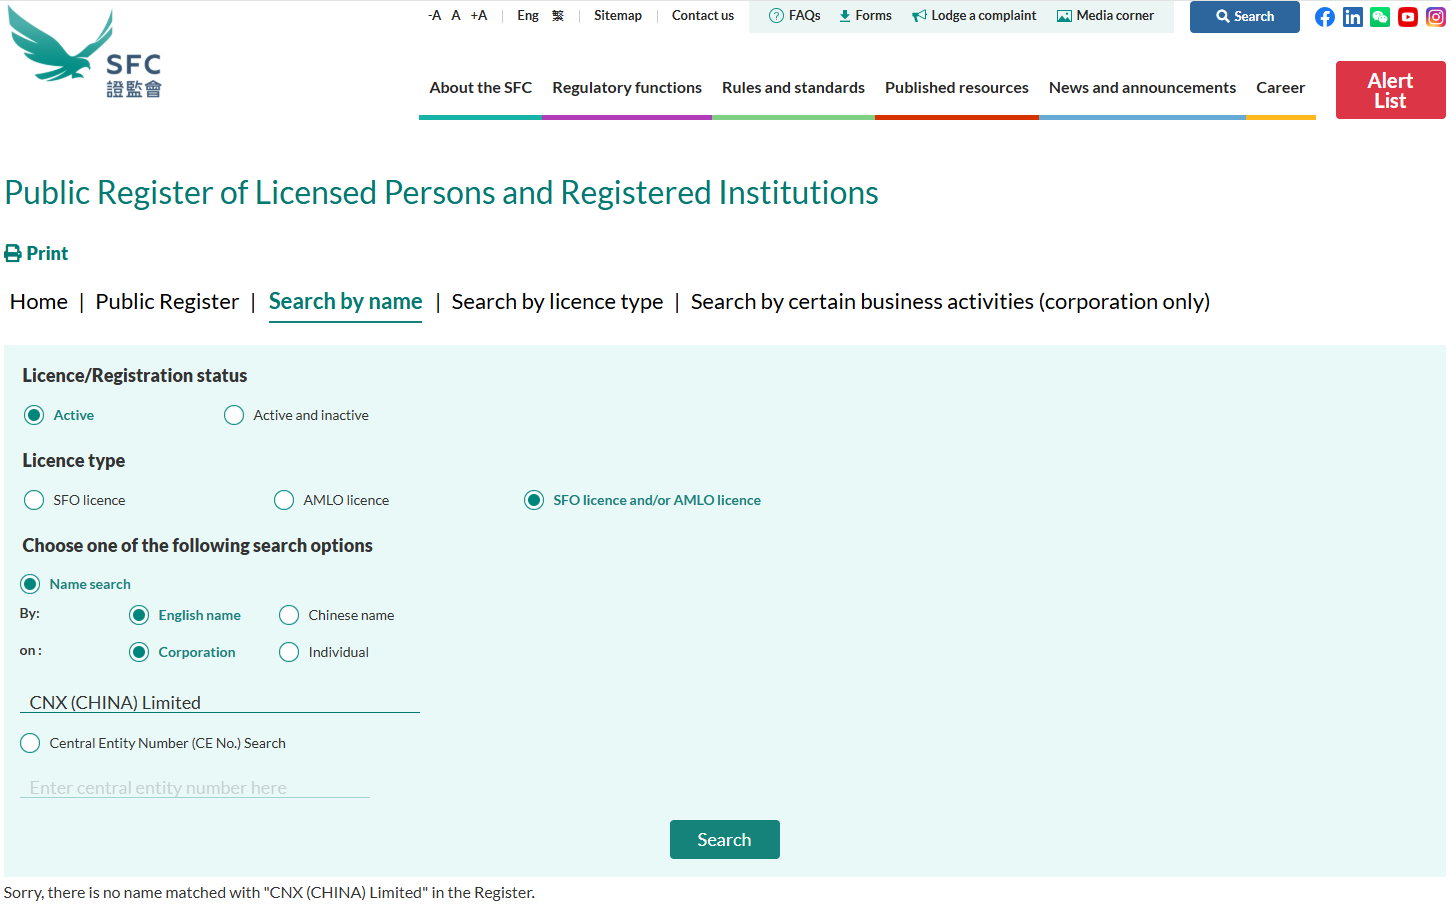The height and width of the screenshot is (905, 1451).
Task: Click the name field containing CNX (CHINA) Limited
Action: pyautogui.click(x=220, y=702)
